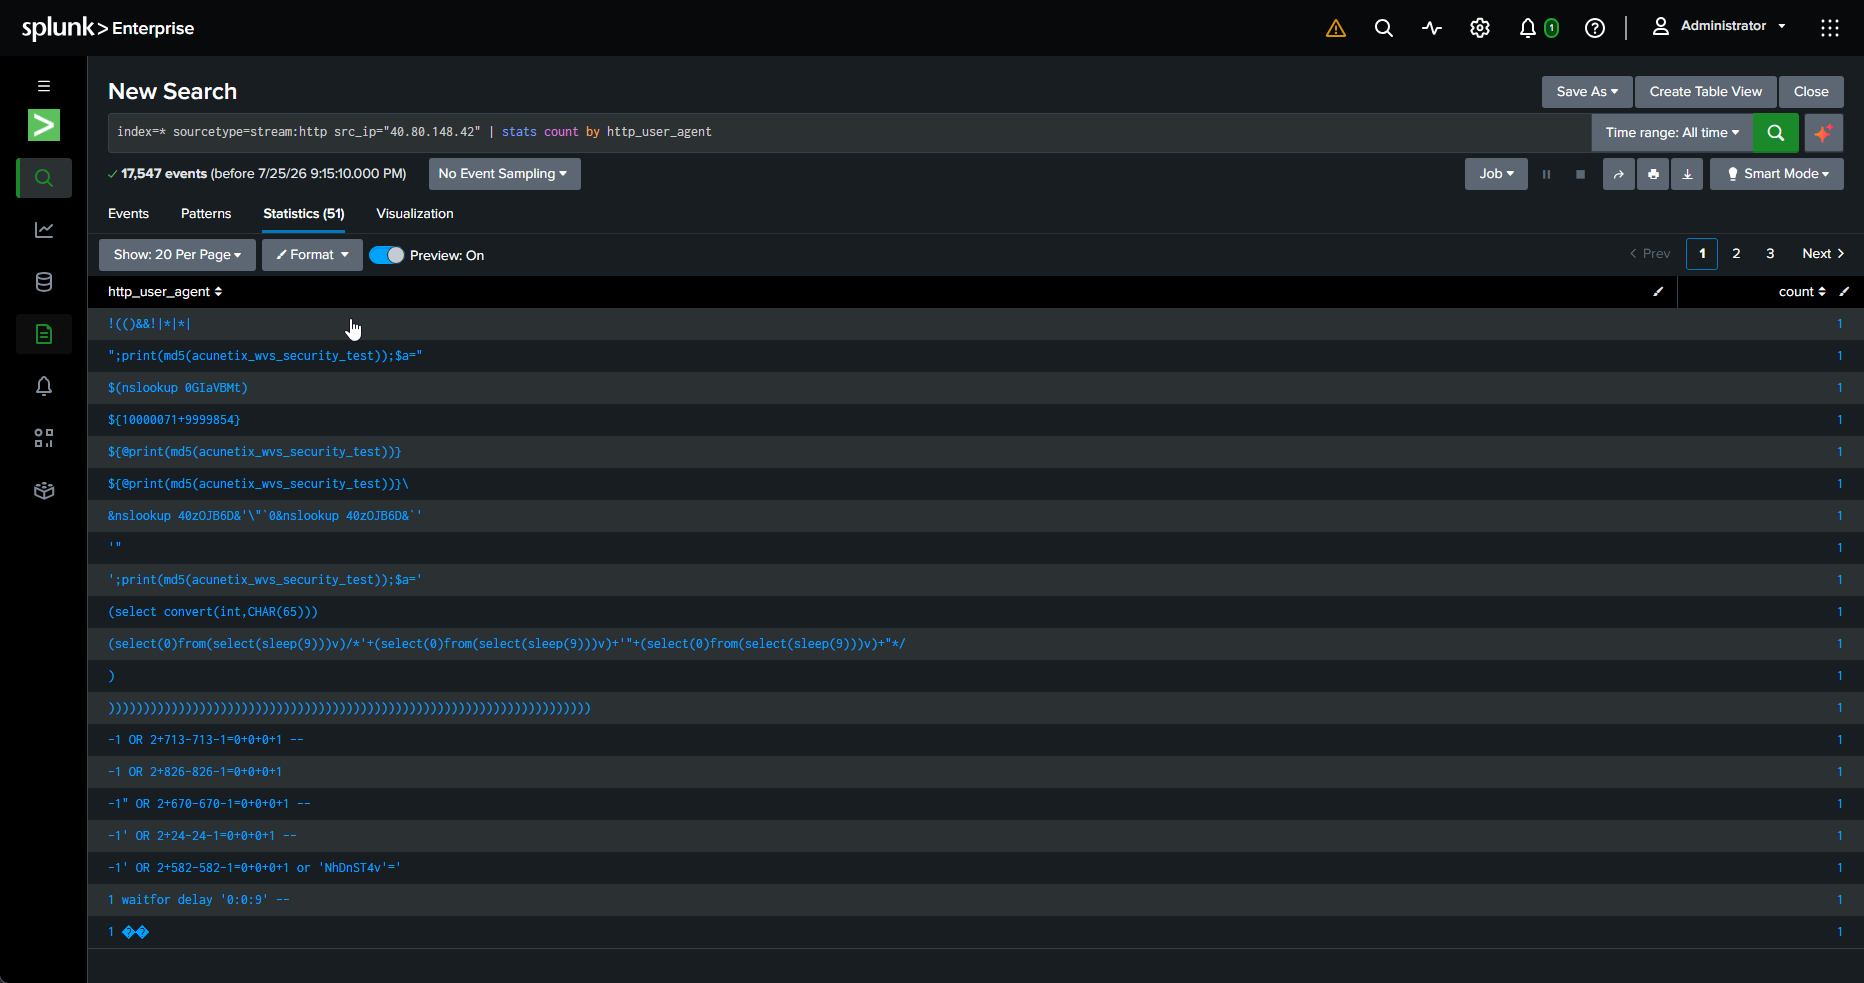Click the !(()&&!|*|*| user agent value
1864x983 pixels.
pos(150,324)
